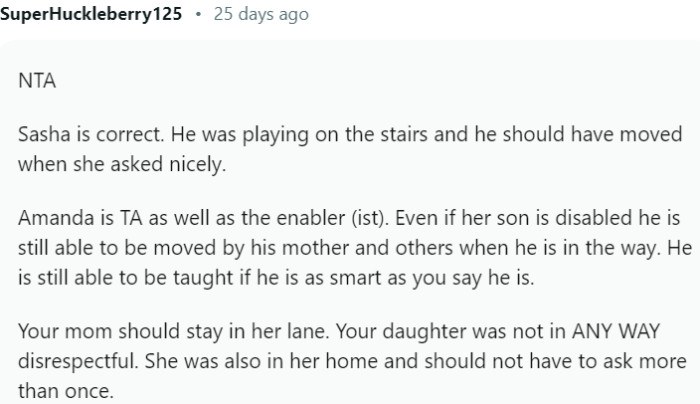The image size is (700, 404).
Task: Click the paragraph starting "Amanda is TA"
Action: click(x=355, y=248)
